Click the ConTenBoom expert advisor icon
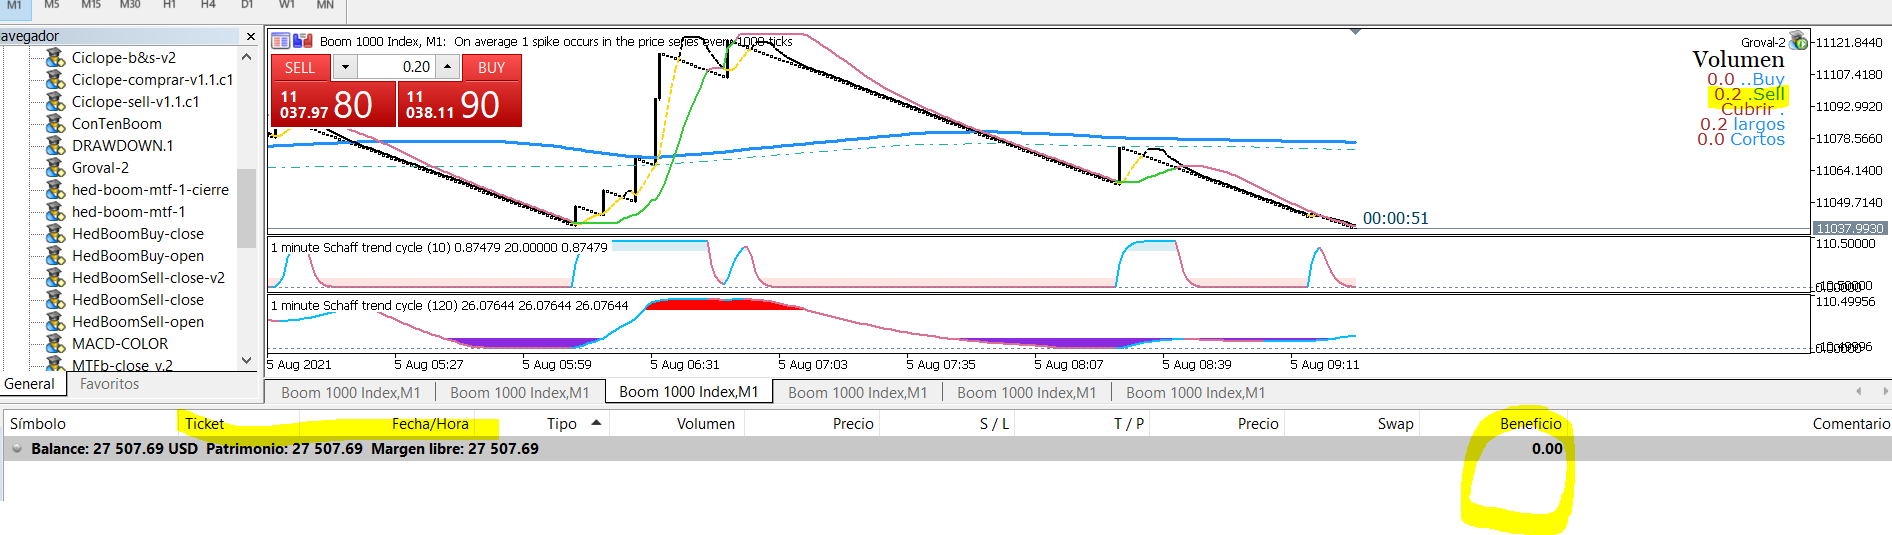 (56, 124)
